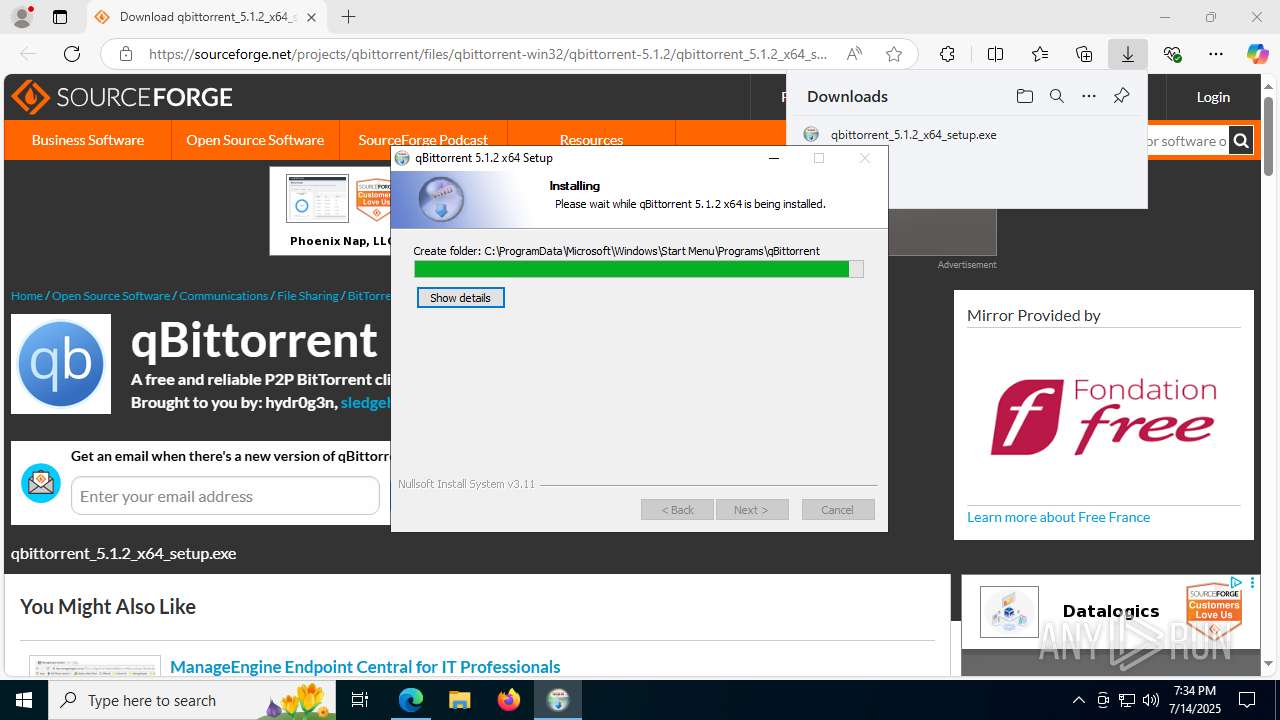Open the notification center icon
1280x720 pixels.
click(x=1247, y=700)
